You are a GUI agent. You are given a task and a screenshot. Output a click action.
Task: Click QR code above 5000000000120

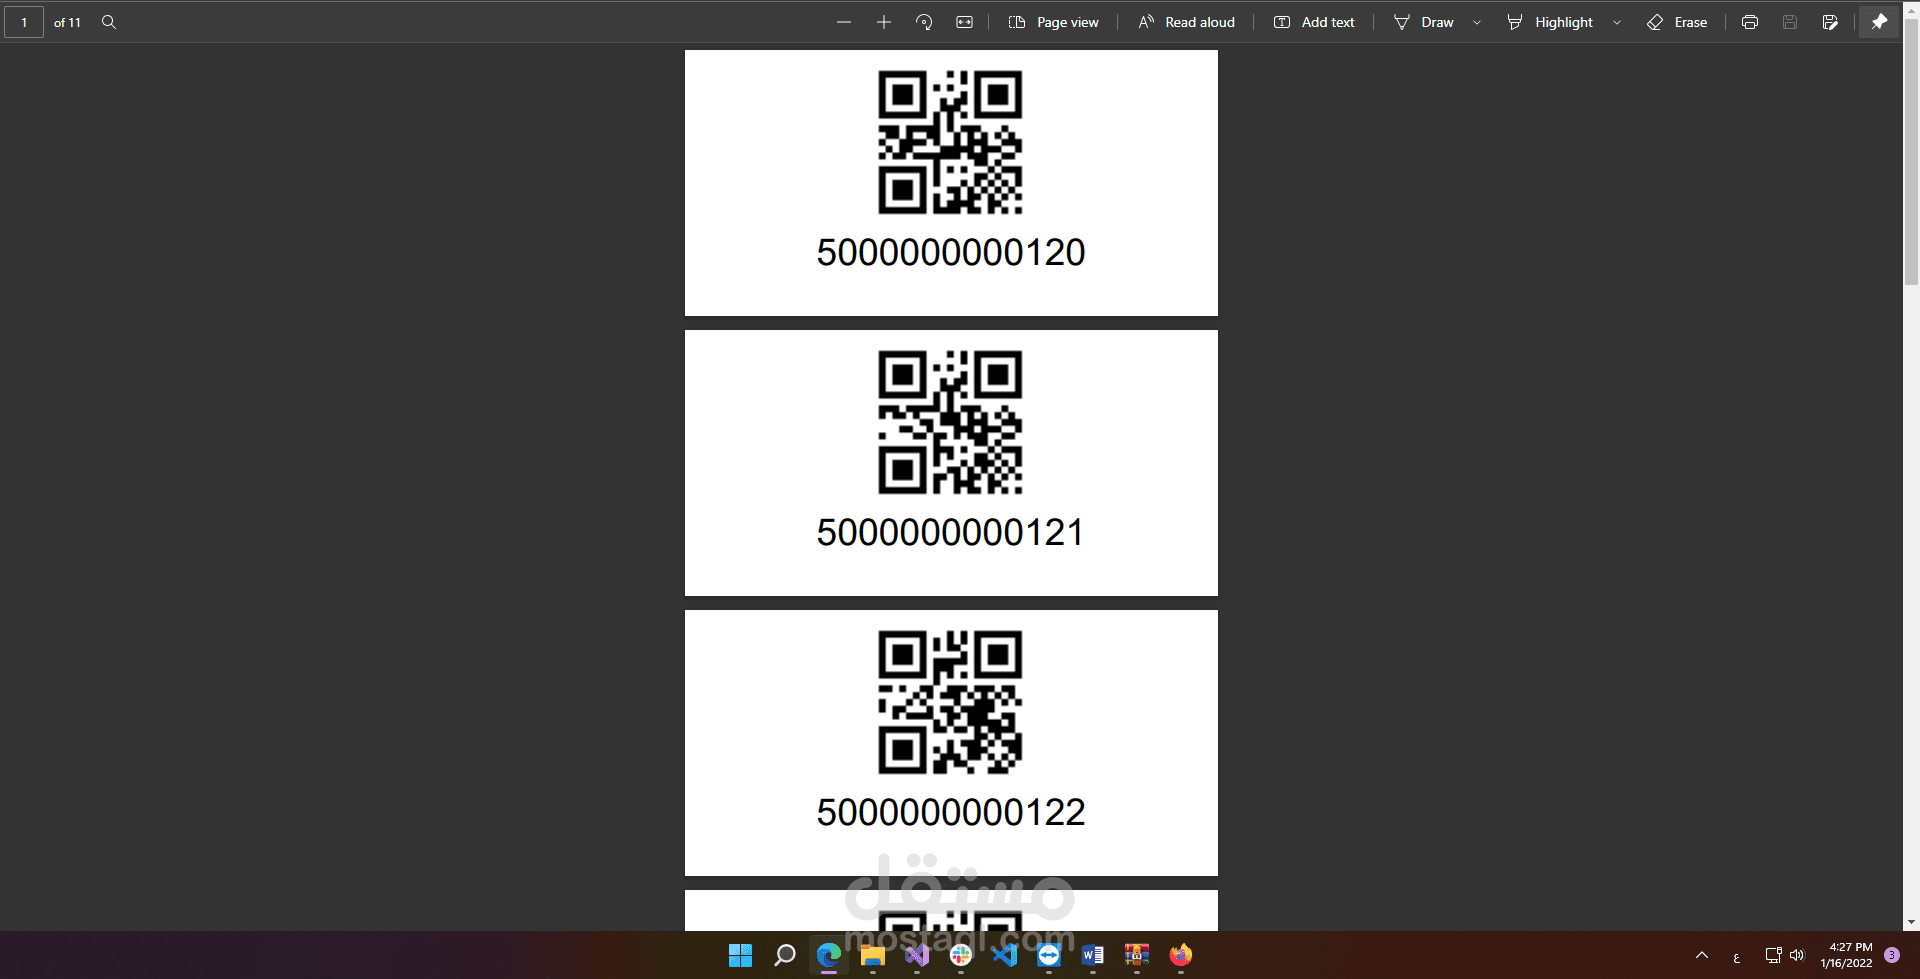[950, 142]
